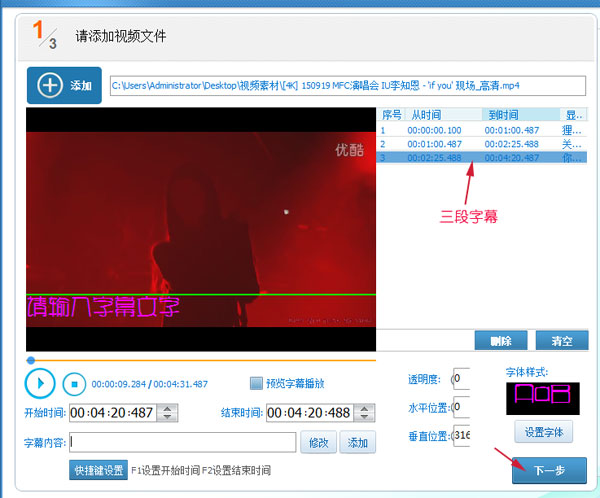Viewport: 600px width, 498px height.
Task: Click the plus icon to add video
Action: click(x=49, y=86)
